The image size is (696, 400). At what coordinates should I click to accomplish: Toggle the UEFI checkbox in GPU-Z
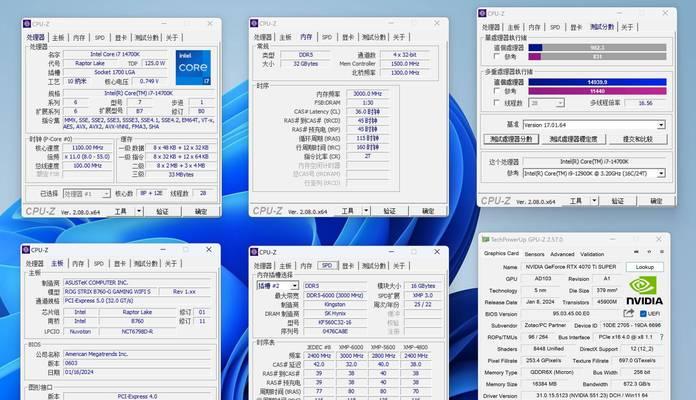643,313
